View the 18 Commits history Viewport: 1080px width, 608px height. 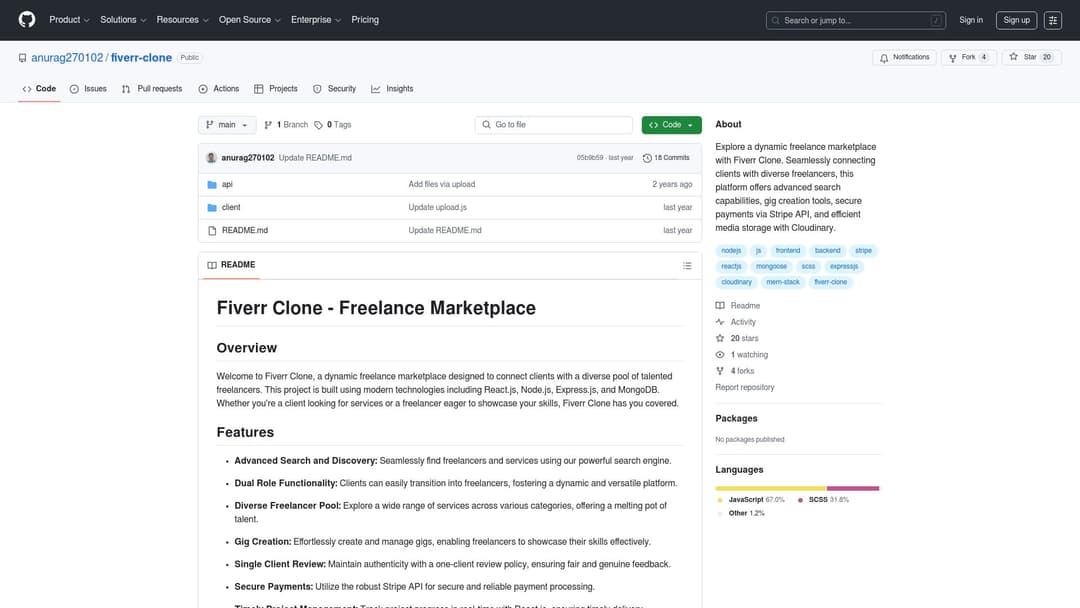pyautogui.click(x=666, y=158)
